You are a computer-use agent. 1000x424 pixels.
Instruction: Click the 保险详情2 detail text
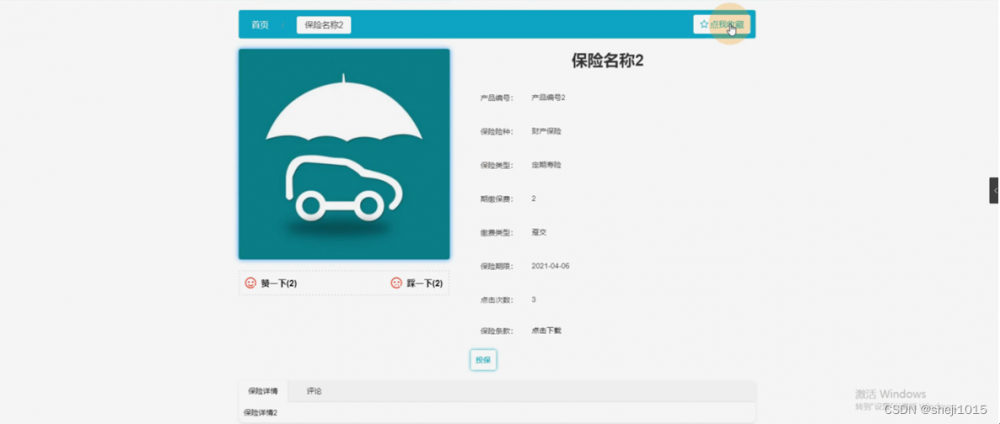coord(260,413)
